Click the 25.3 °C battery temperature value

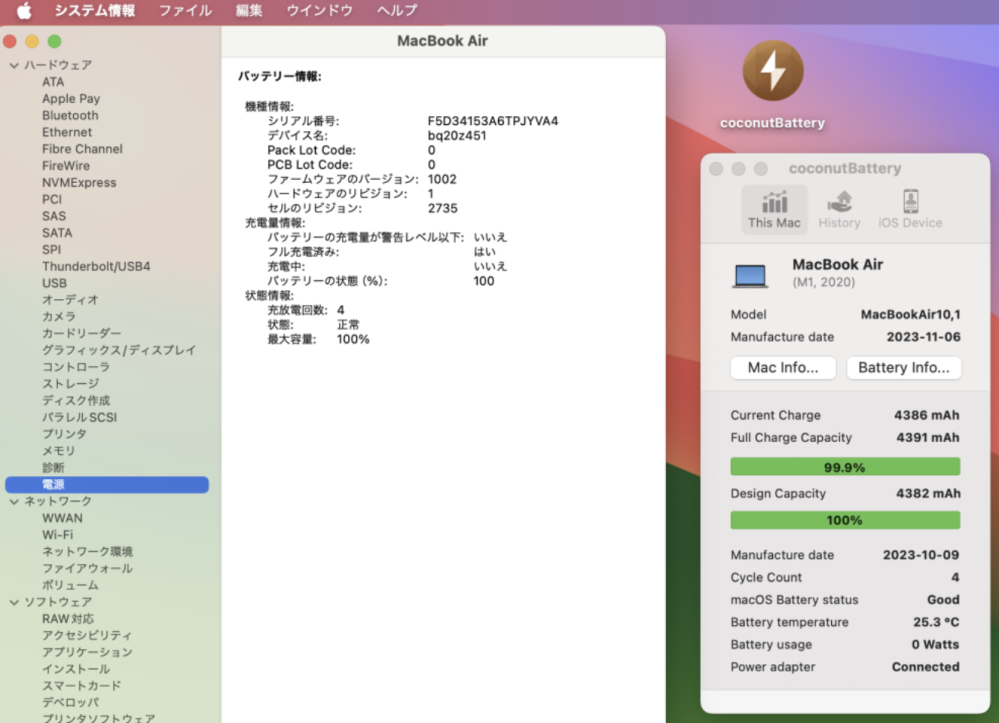pos(936,622)
